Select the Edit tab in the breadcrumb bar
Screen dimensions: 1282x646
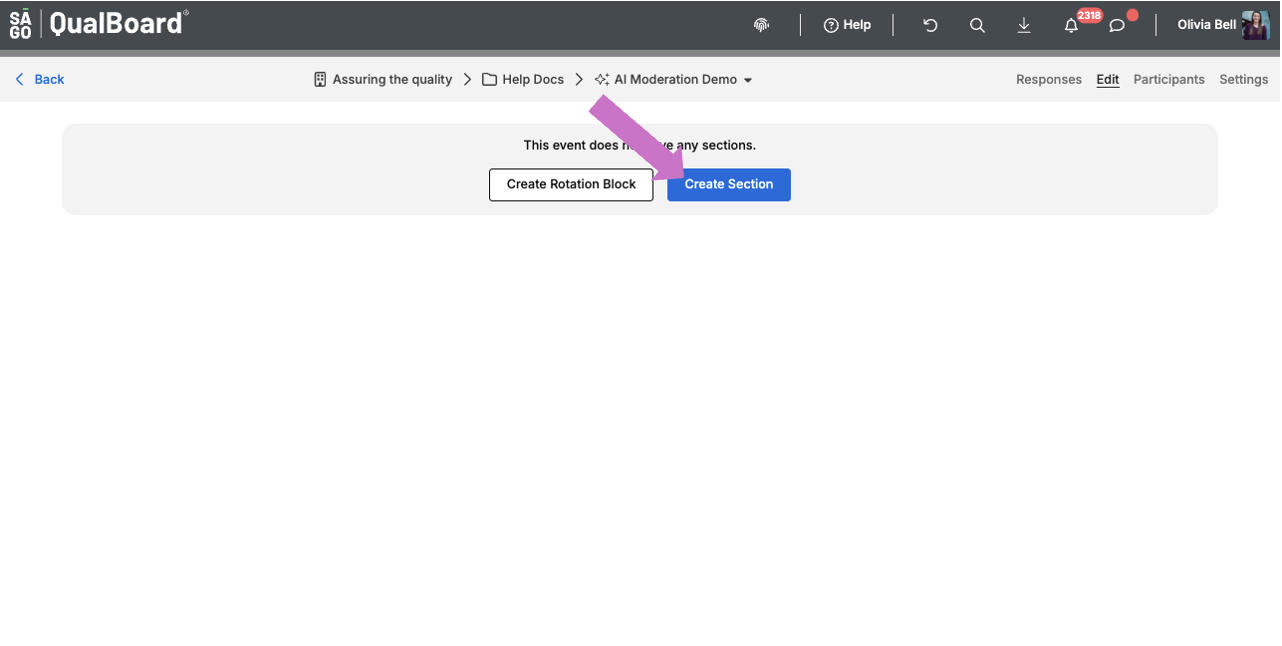click(1107, 79)
